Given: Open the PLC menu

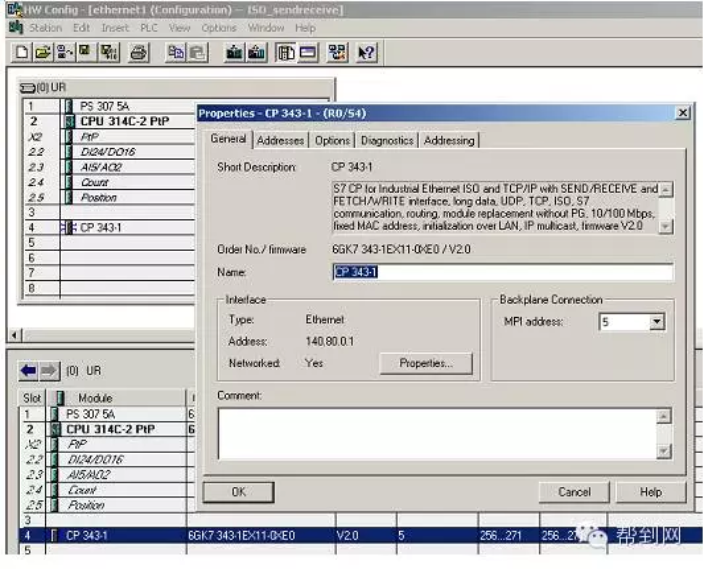Looking at the screenshot, I should [x=148, y=28].
